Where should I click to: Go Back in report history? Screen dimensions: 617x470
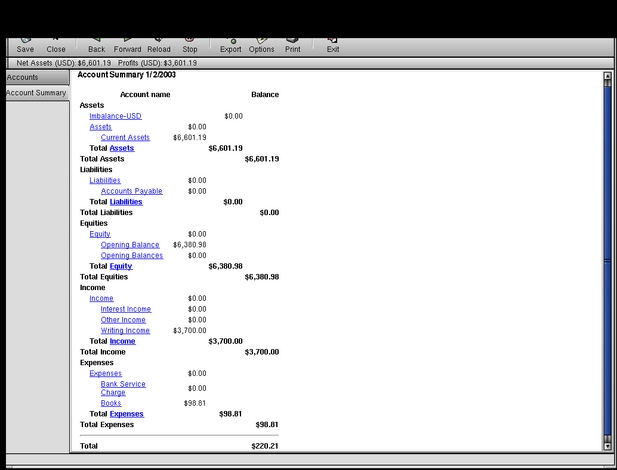pos(96,45)
